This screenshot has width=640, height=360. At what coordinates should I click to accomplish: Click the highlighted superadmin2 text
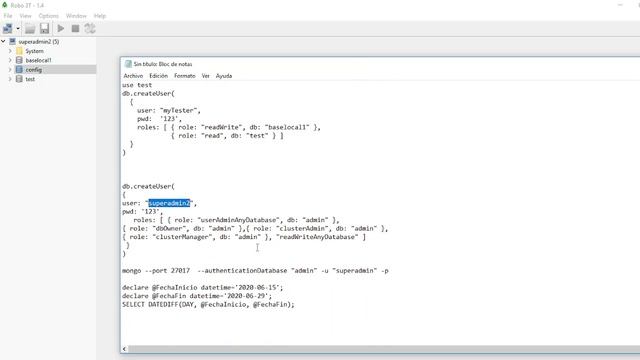click(169, 203)
